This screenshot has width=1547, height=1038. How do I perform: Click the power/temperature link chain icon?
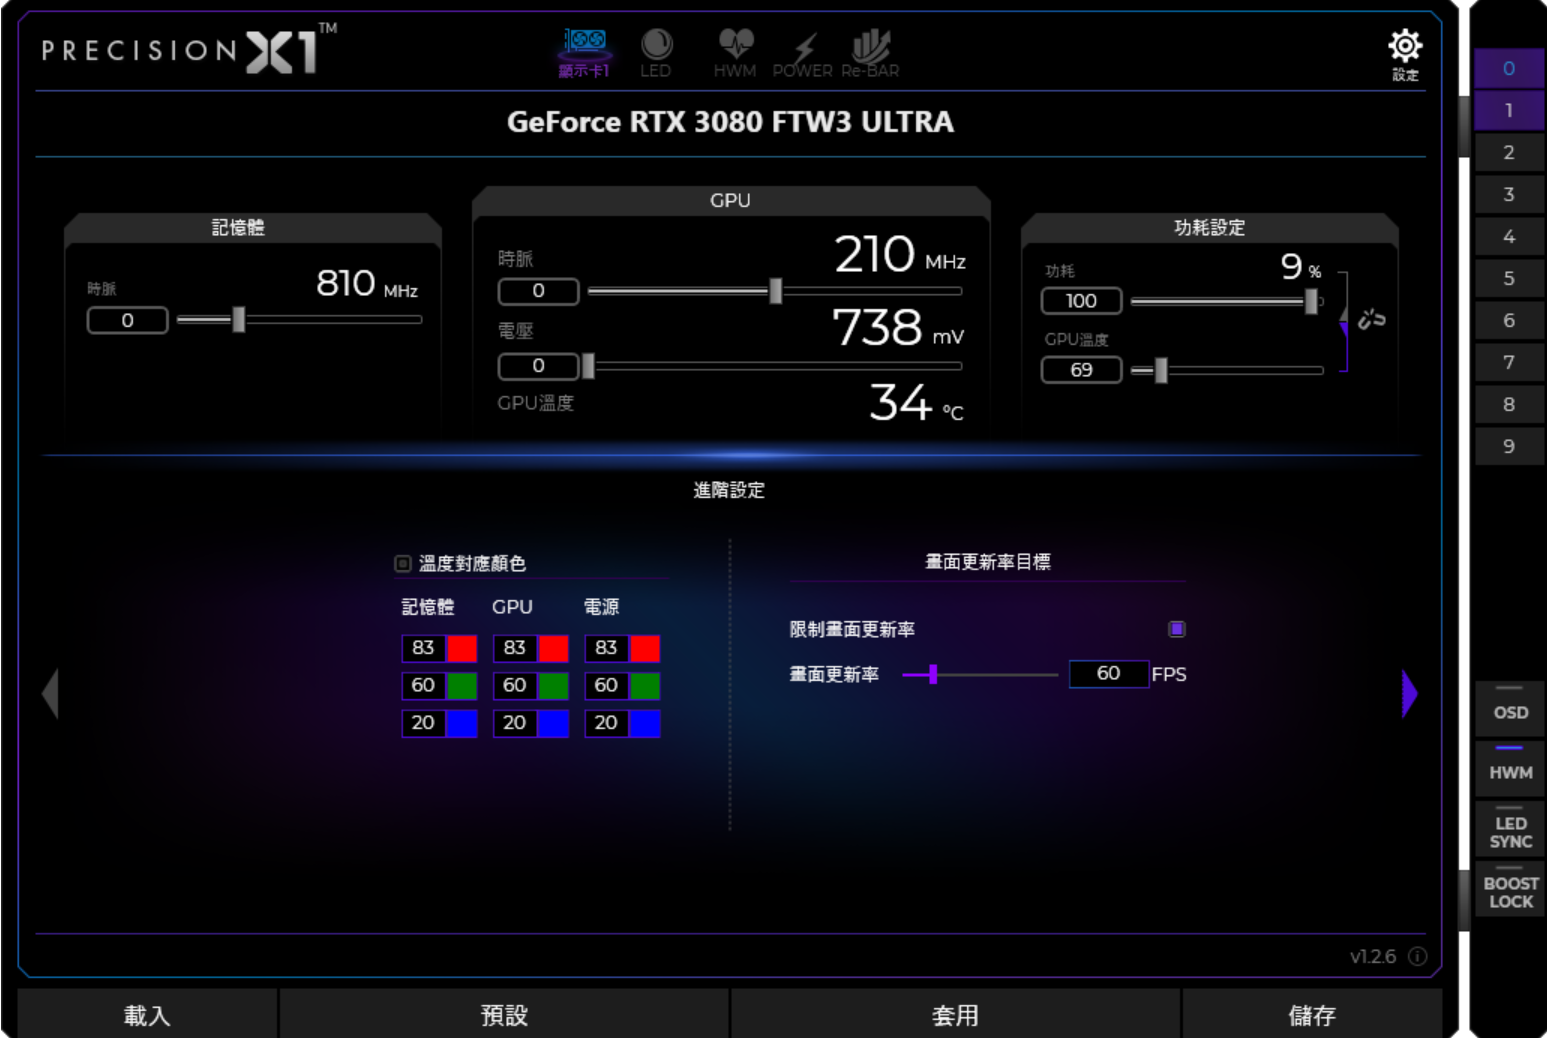[x=1371, y=319]
